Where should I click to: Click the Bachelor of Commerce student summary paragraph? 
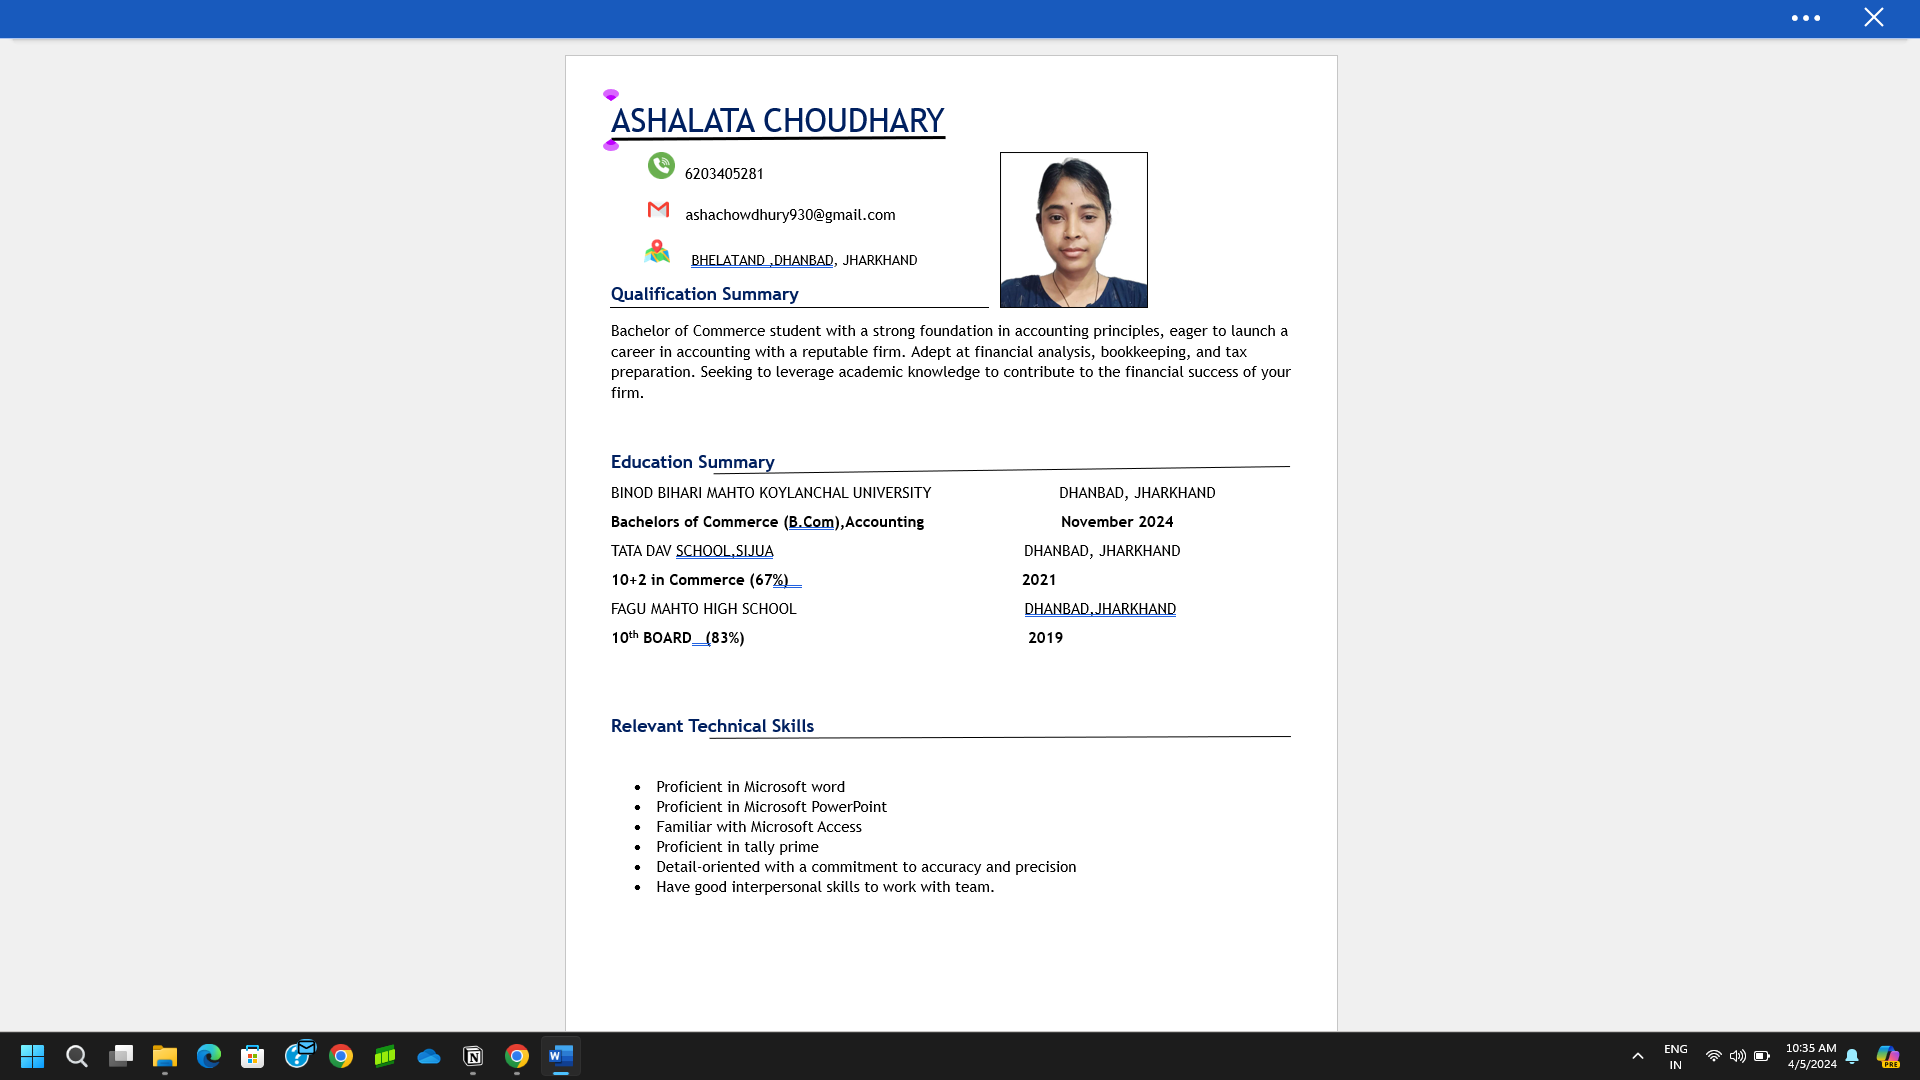click(x=950, y=361)
